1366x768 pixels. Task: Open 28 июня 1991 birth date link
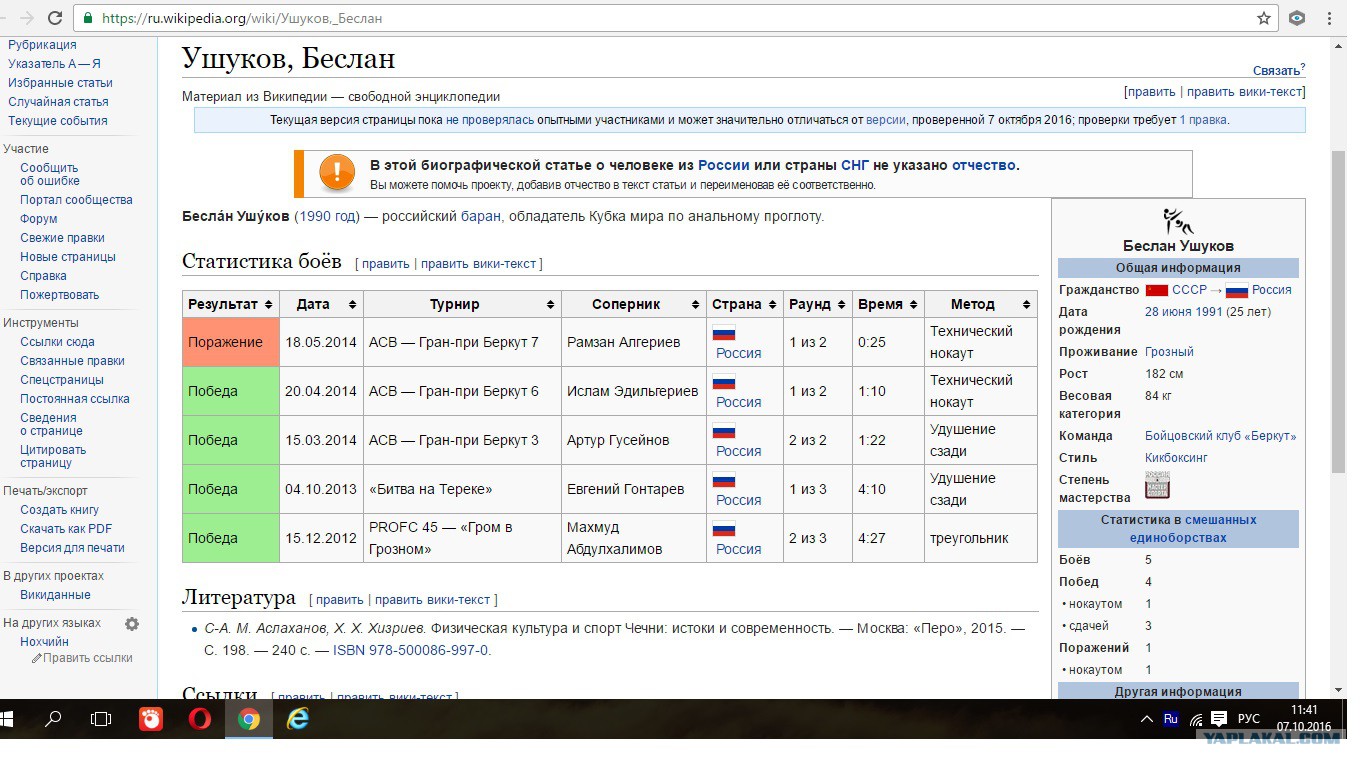[x=1183, y=312]
